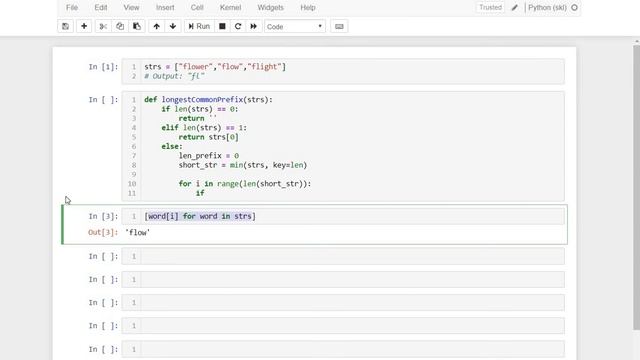The height and width of the screenshot is (360, 640).
Task: Move selected cell down arrow
Action: click(173, 27)
